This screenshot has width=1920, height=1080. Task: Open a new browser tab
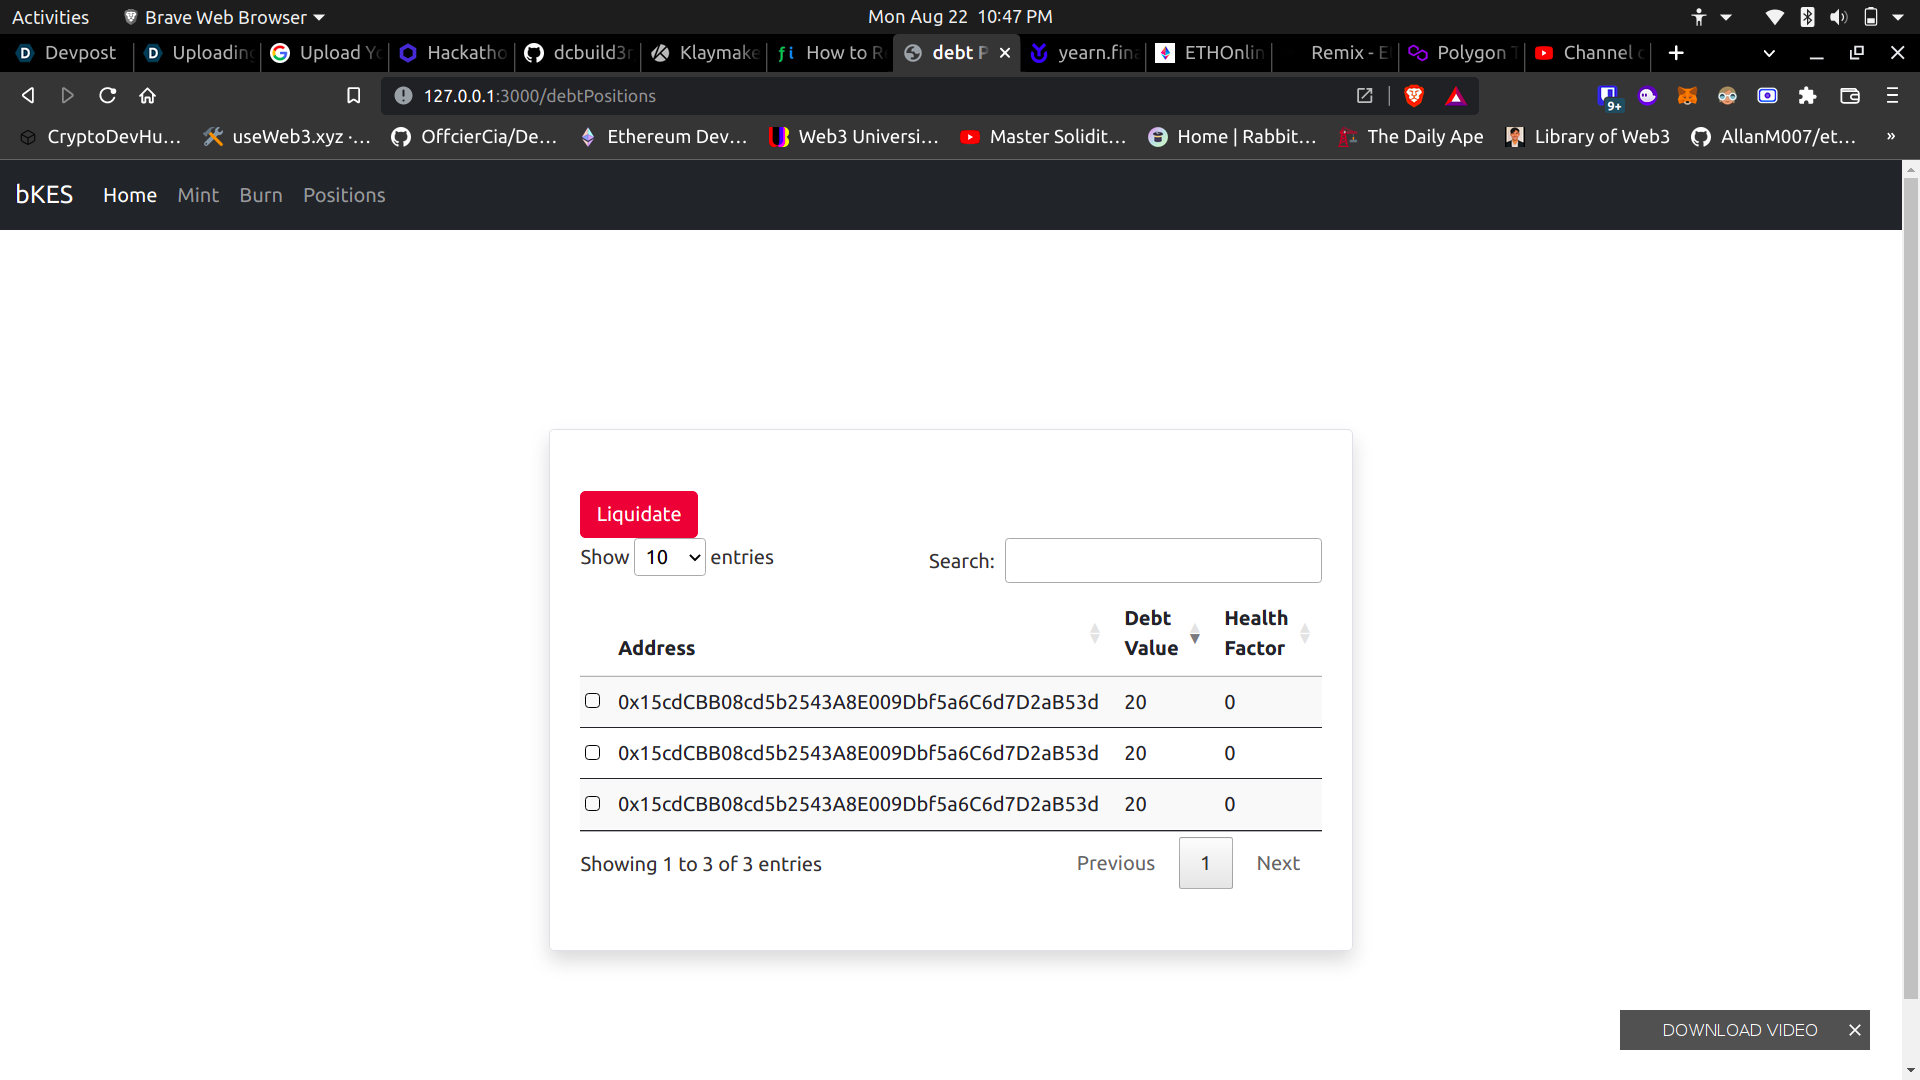(x=1676, y=53)
